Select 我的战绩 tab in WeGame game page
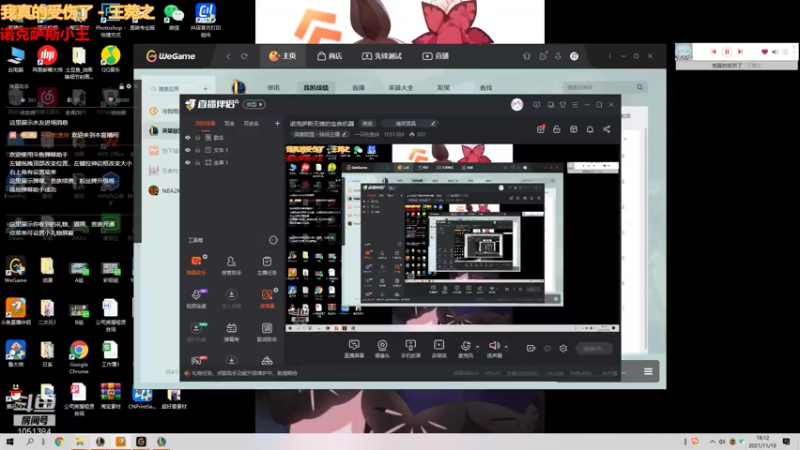 point(316,88)
